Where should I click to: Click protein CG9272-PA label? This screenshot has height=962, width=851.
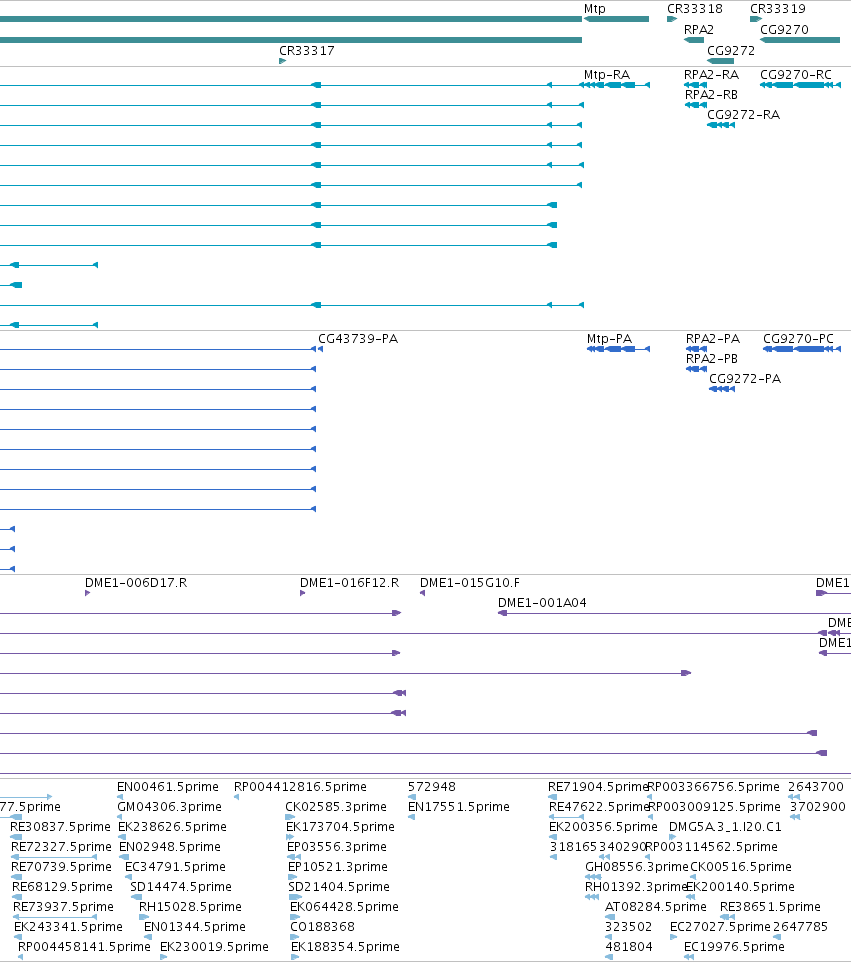(745, 379)
